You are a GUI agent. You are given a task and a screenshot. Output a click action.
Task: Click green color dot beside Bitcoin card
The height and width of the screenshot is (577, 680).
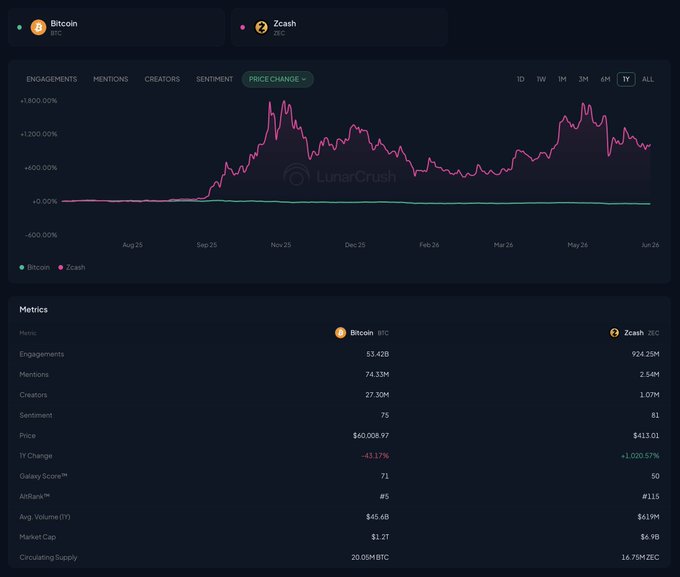pos(19,27)
